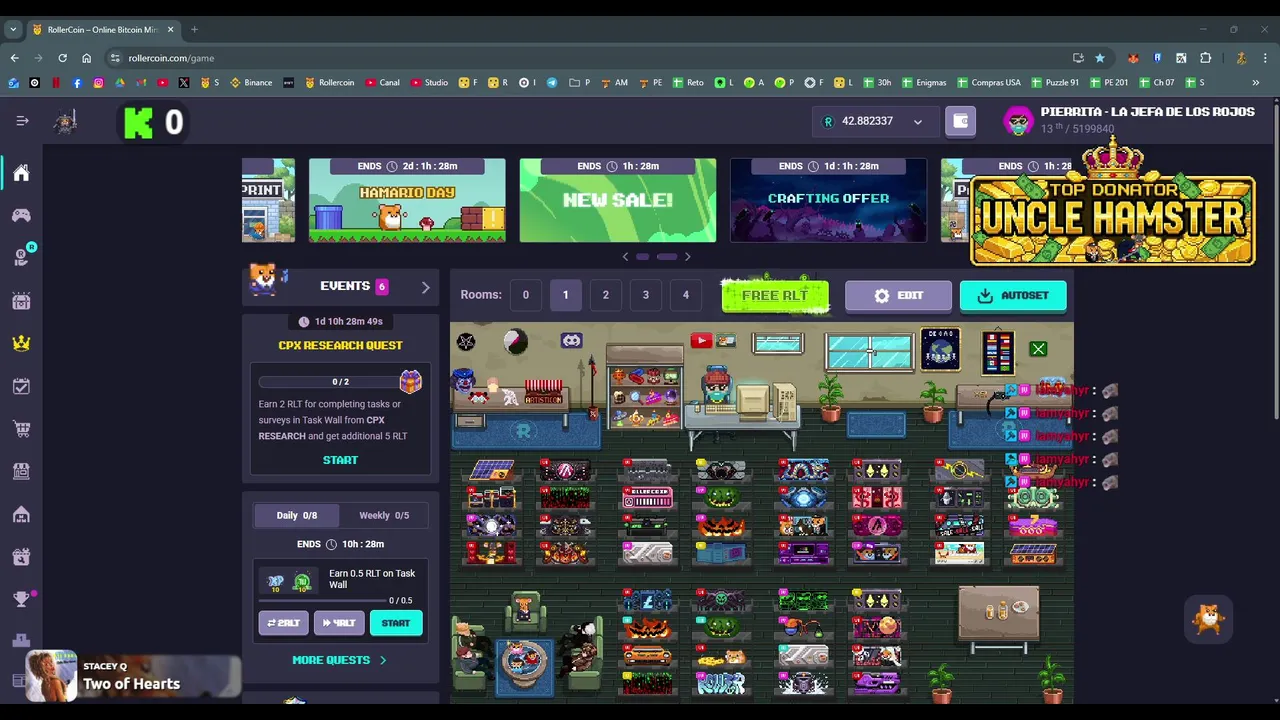Click the Task Wall 0/0.5 progress bar
The width and height of the screenshot is (1280, 720).
click(x=322, y=601)
